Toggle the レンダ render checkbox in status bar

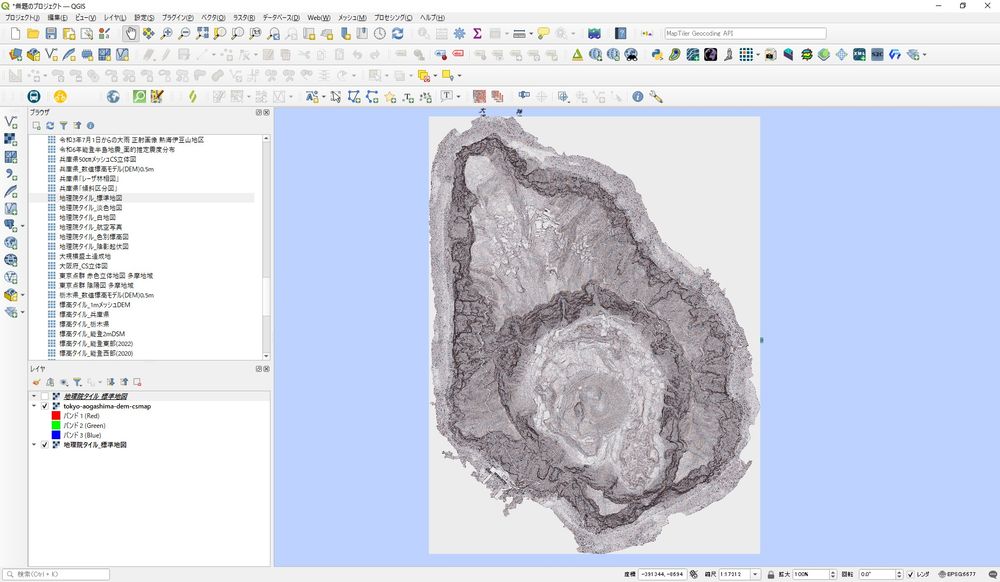(909, 575)
